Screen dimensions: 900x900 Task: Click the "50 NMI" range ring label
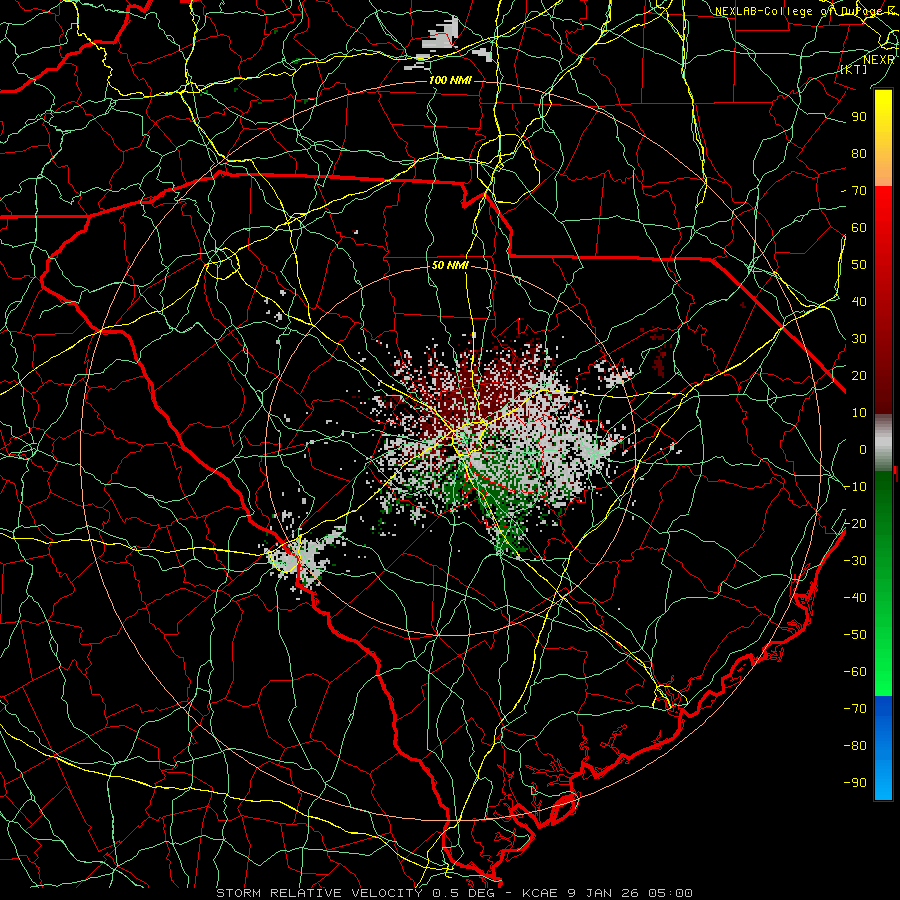tap(450, 265)
